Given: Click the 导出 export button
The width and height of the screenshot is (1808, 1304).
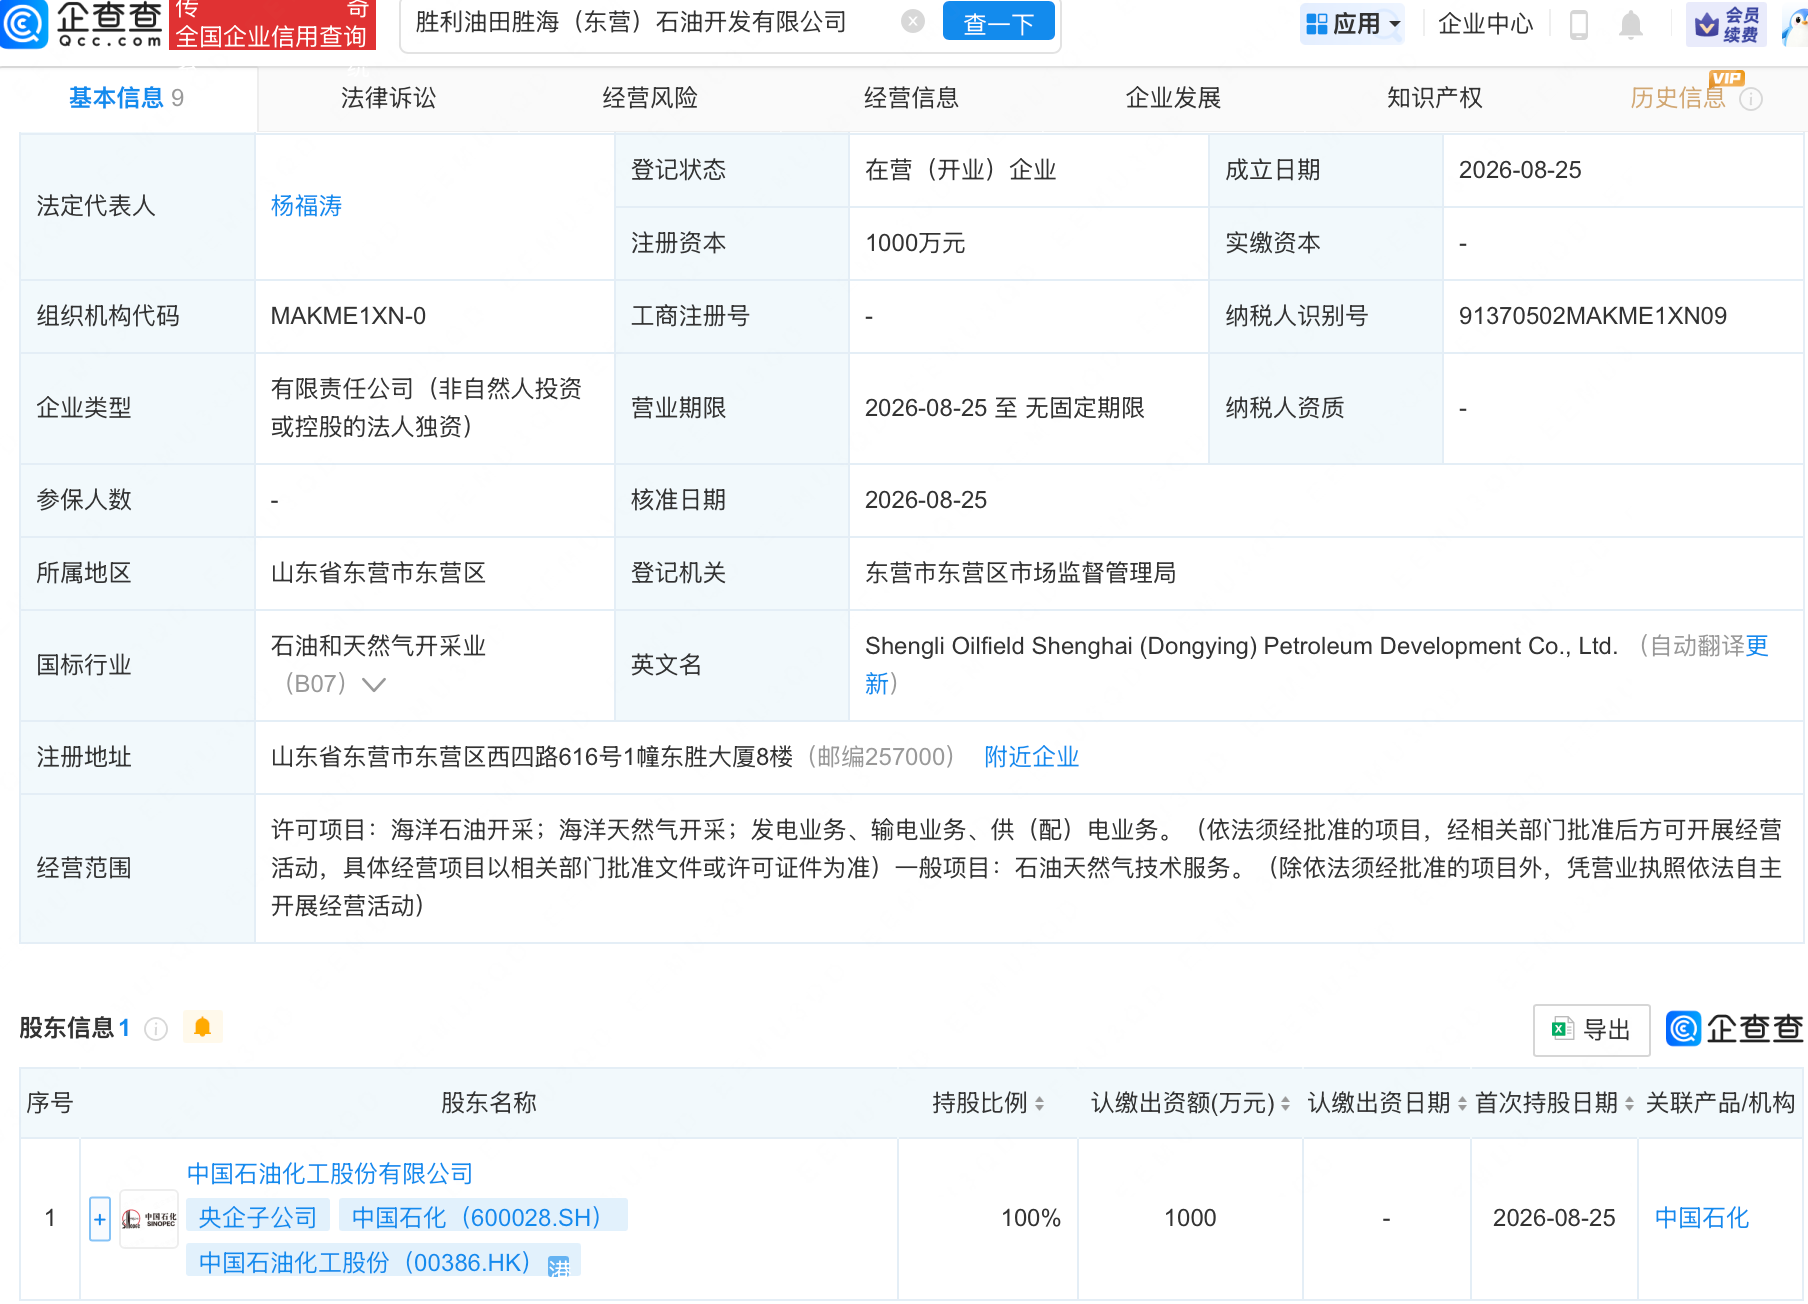Looking at the screenshot, I should pos(1591,1030).
